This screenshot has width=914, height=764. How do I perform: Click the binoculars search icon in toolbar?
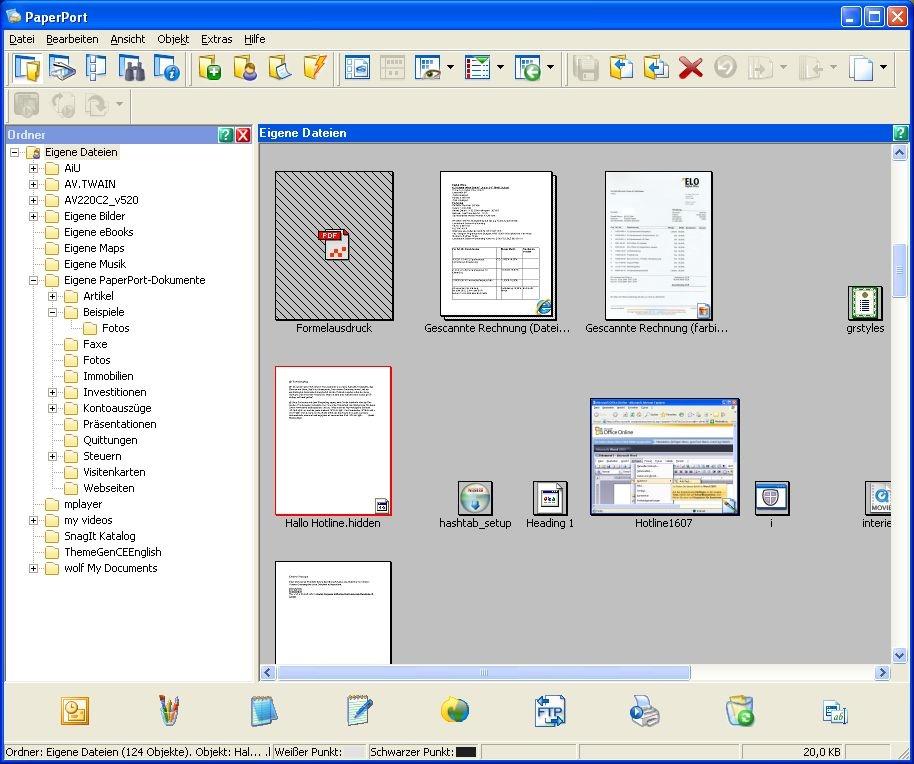tap(131, 68)
